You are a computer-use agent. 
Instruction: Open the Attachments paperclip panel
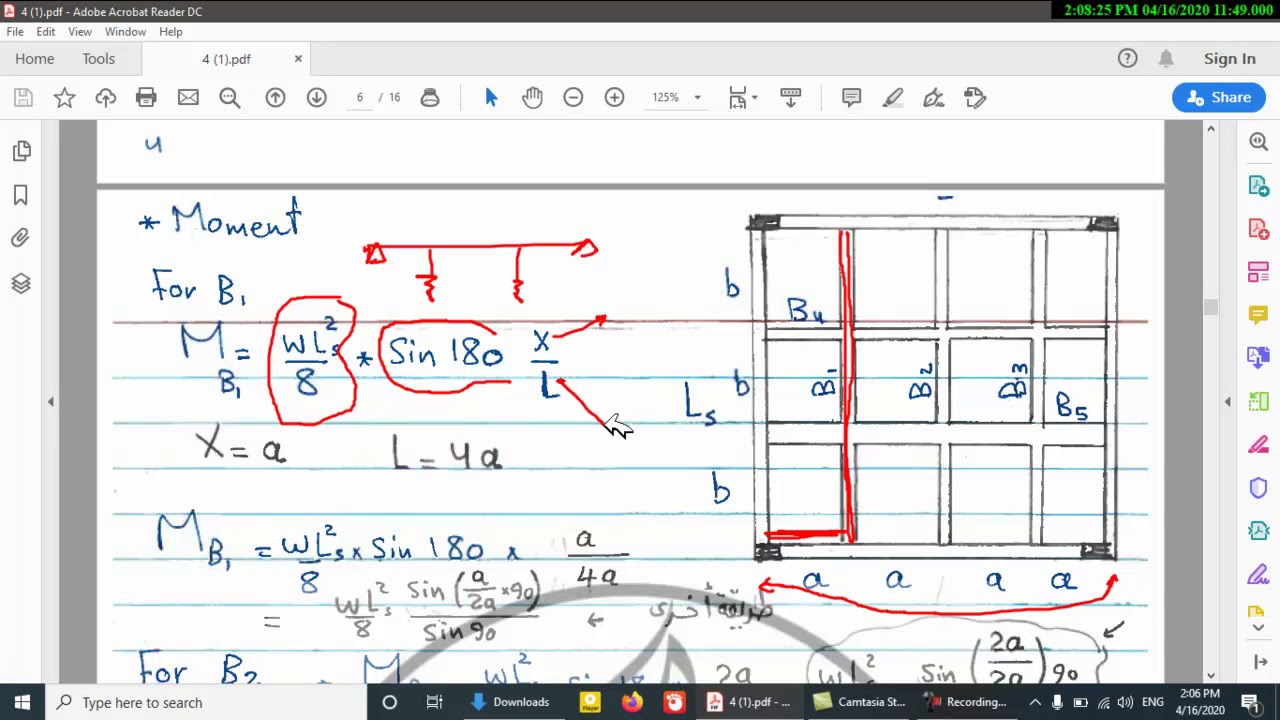coord(21,238)
